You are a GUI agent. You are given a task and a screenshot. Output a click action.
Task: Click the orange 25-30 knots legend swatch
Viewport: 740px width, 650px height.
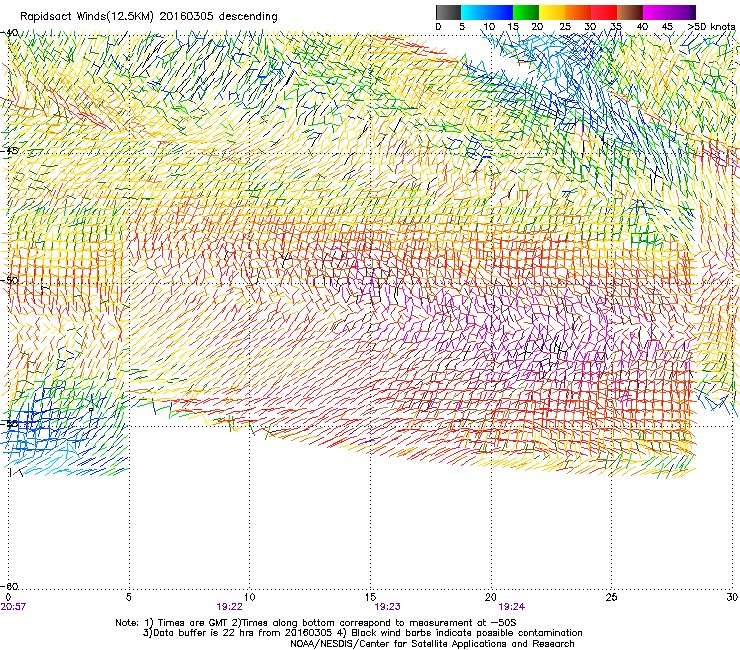click(x=578, y=12)
